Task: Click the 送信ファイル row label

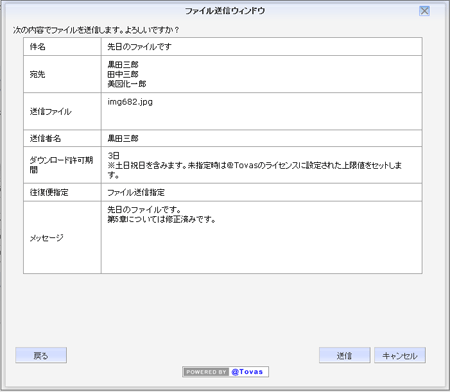Action: 51,112
